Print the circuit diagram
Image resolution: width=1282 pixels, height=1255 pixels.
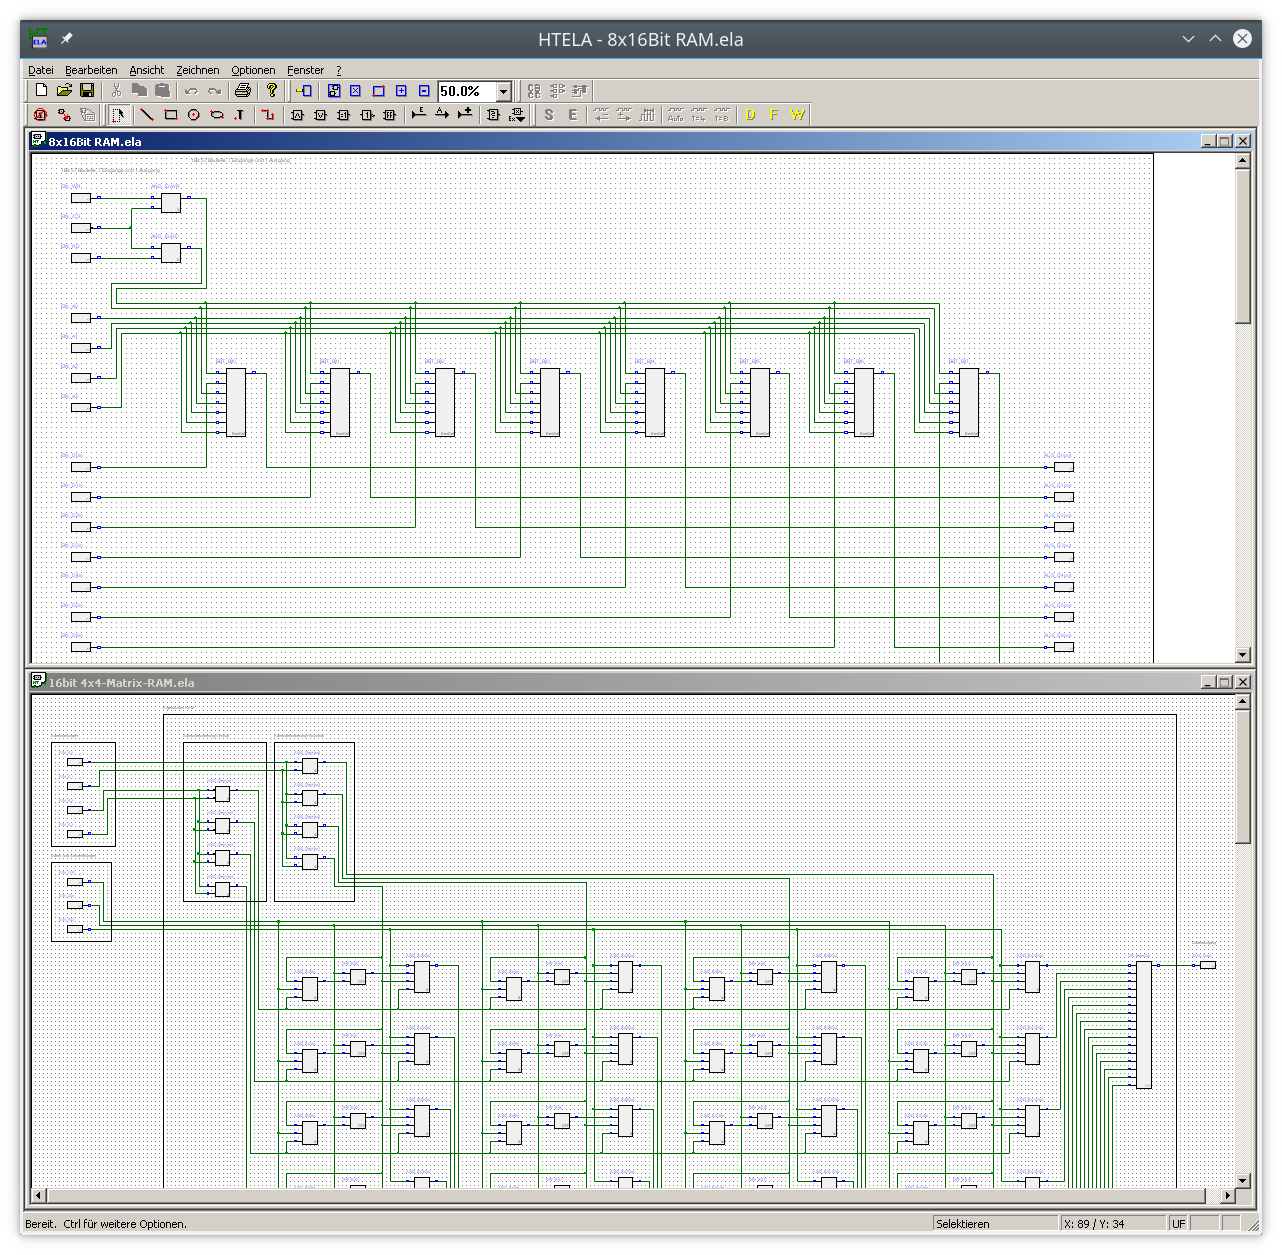242,90
